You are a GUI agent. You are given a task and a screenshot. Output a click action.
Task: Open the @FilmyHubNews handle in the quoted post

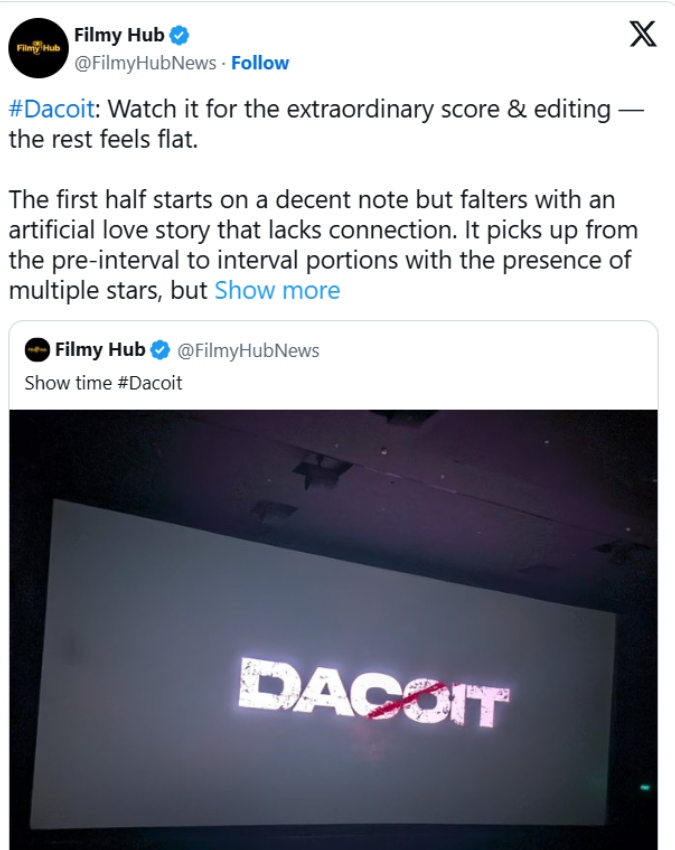[x=248, y=350]
